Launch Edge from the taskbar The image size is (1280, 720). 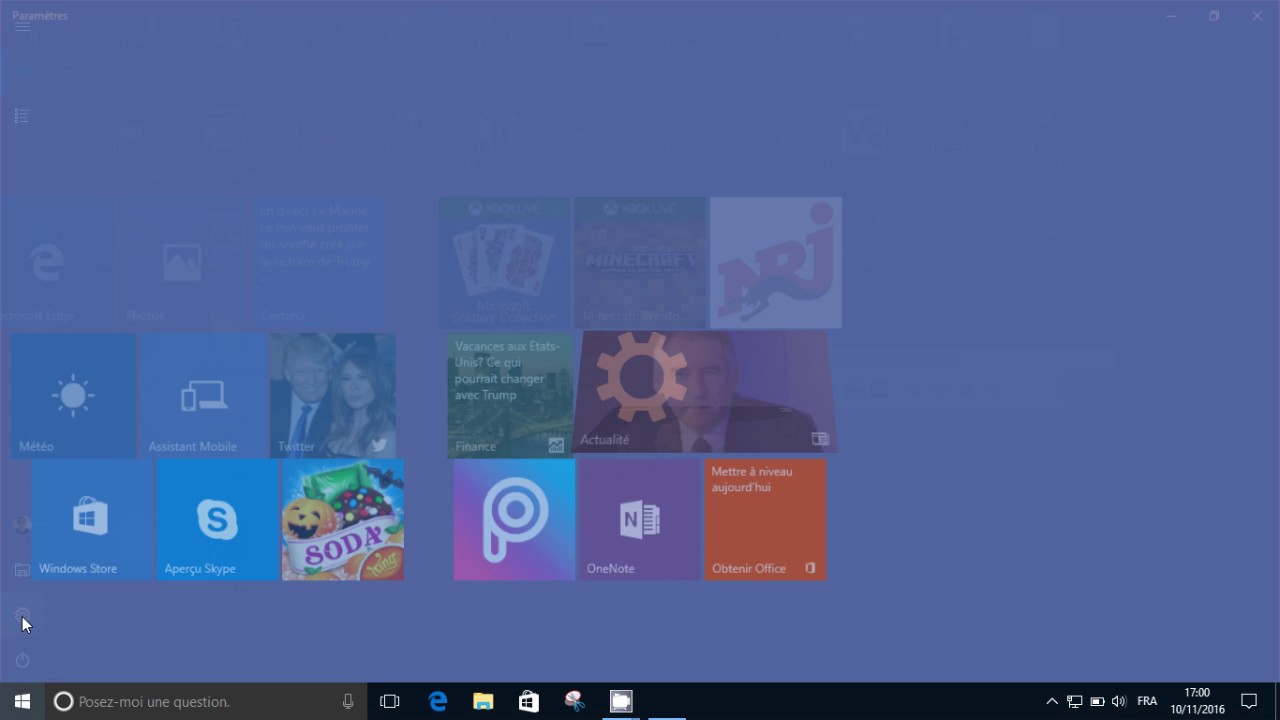coord(438,701)
